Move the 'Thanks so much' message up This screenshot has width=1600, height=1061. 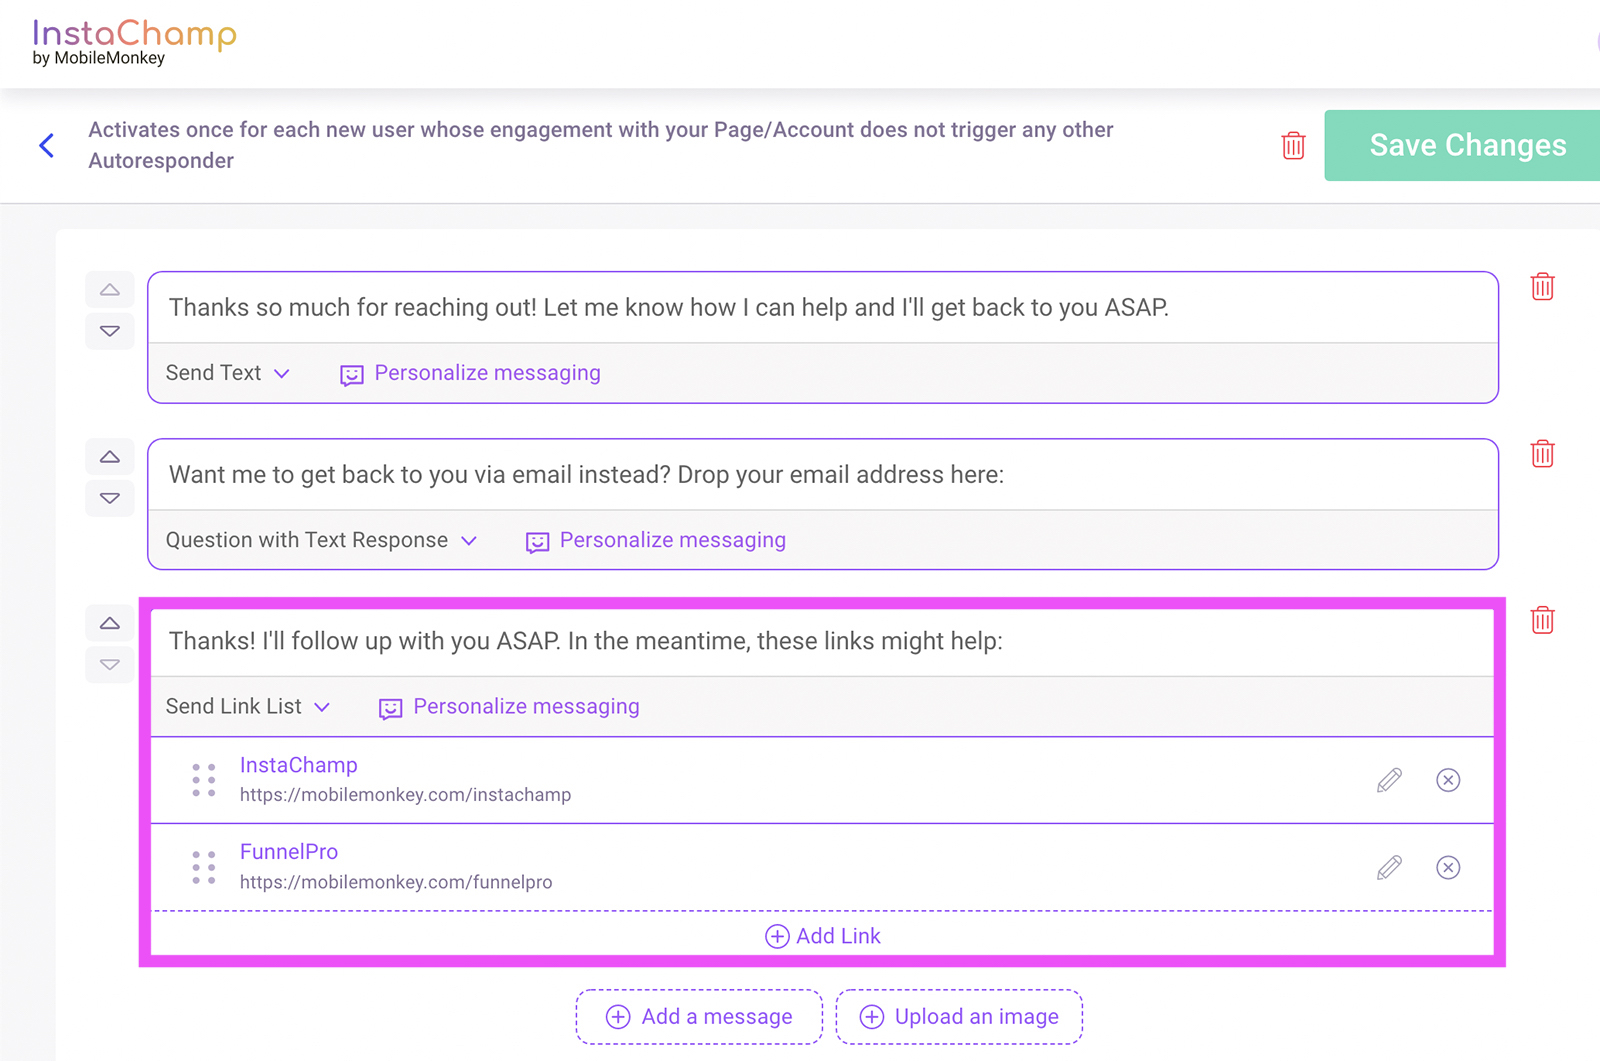[x=110, y=290]
